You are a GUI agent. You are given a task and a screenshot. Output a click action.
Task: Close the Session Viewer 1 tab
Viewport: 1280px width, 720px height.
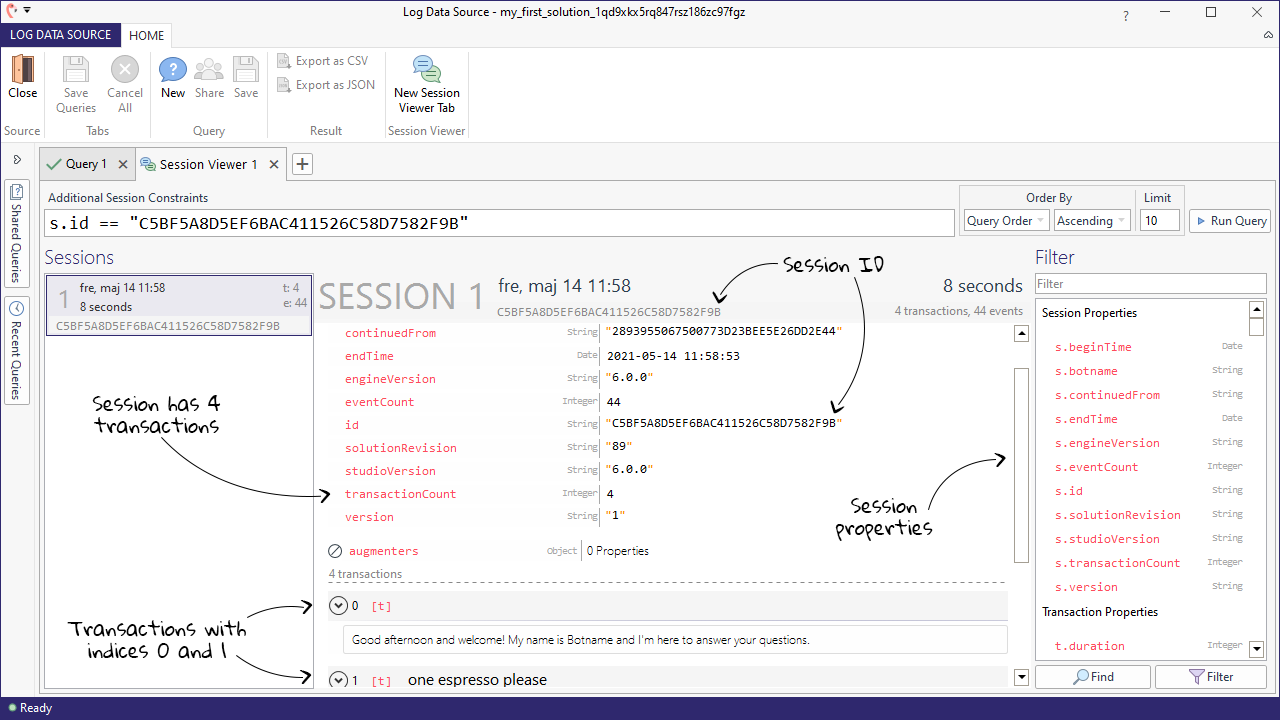coord(274,164)
